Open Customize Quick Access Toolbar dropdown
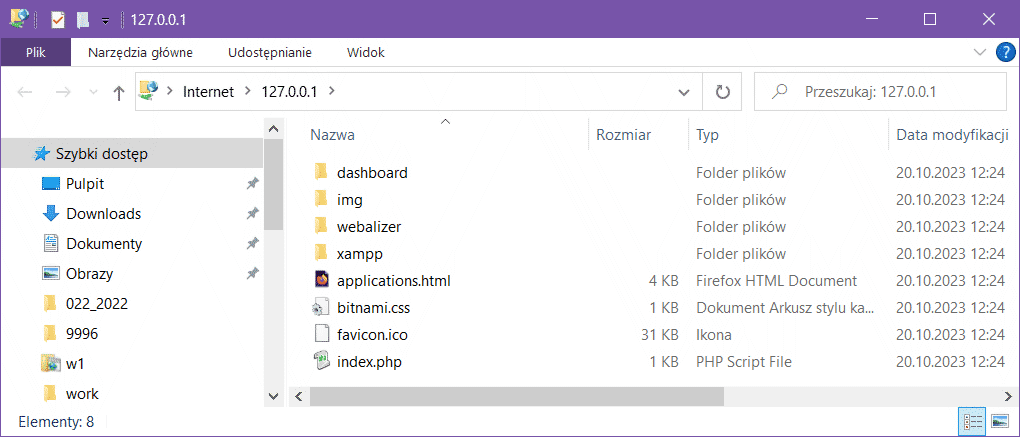Screen dimensions: 1020x437 point(105,20)
